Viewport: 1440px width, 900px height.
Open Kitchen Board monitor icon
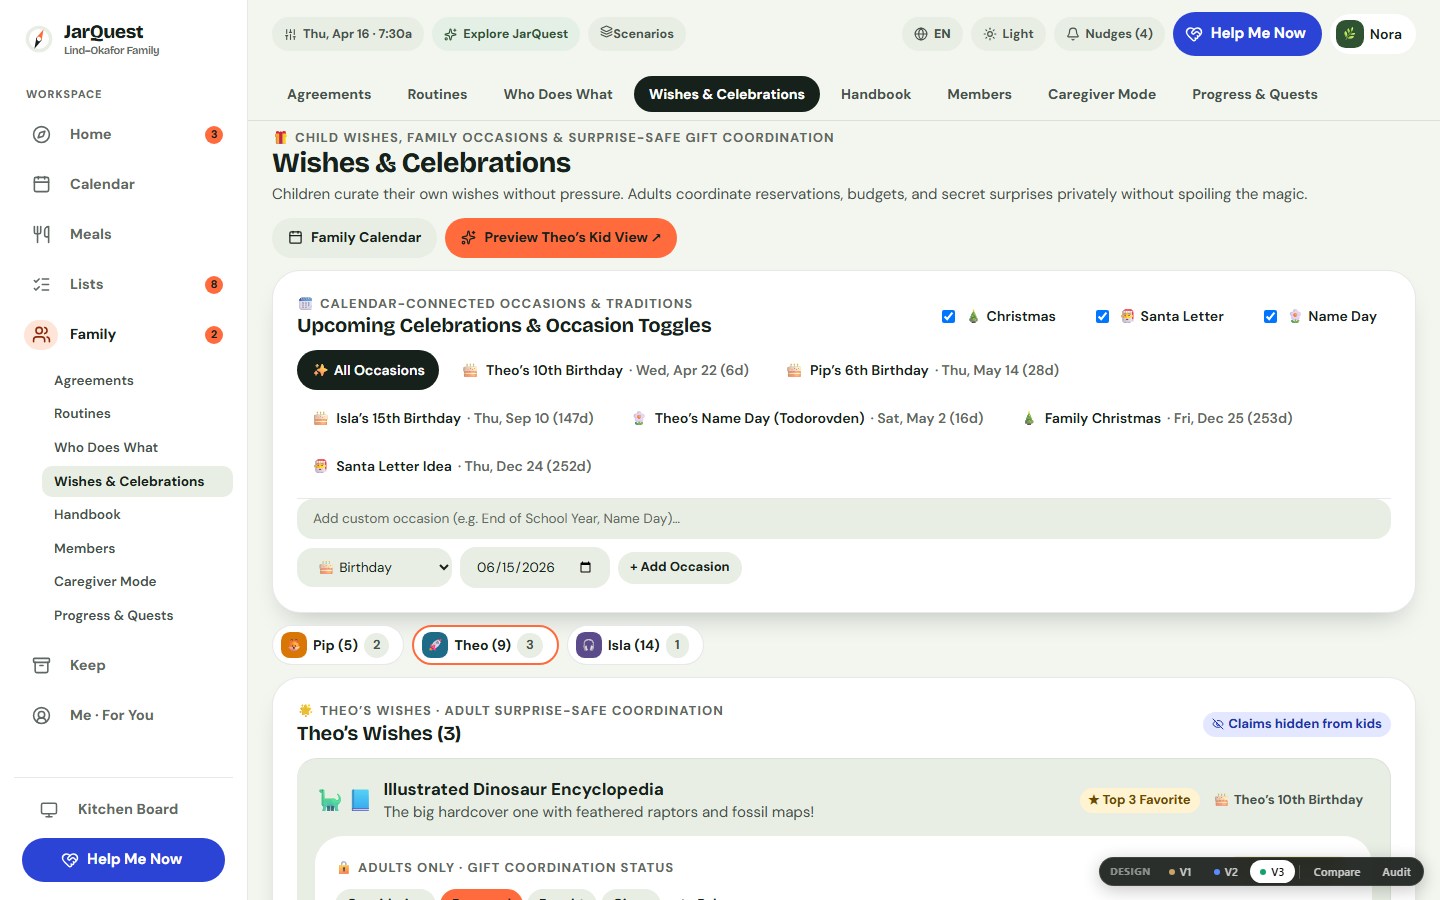click(x=49, y=809)
